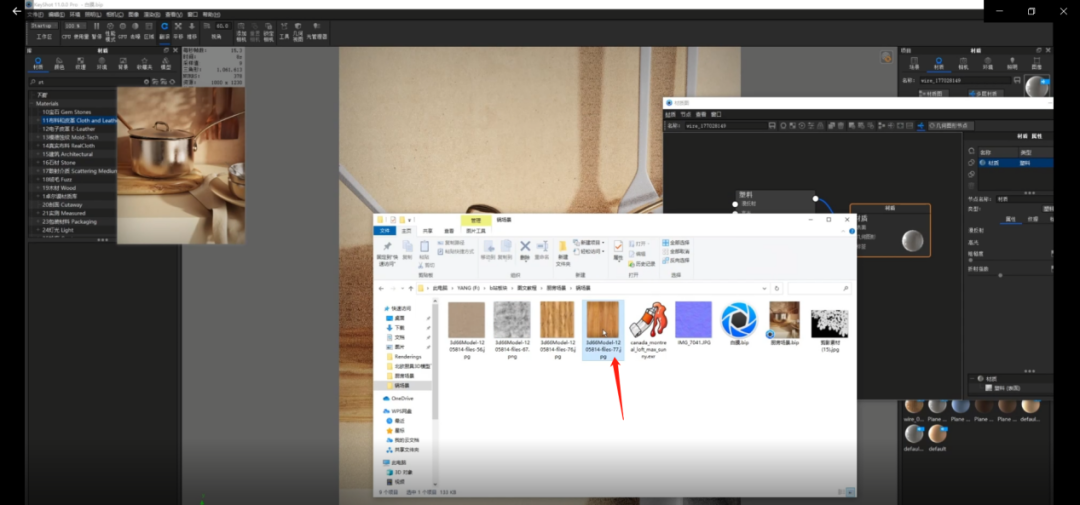Image resolution: width=1080 pixels, height=505 pixels.
Task: Open the 100% CPU usage dropdown
Action: coord(76,25)
